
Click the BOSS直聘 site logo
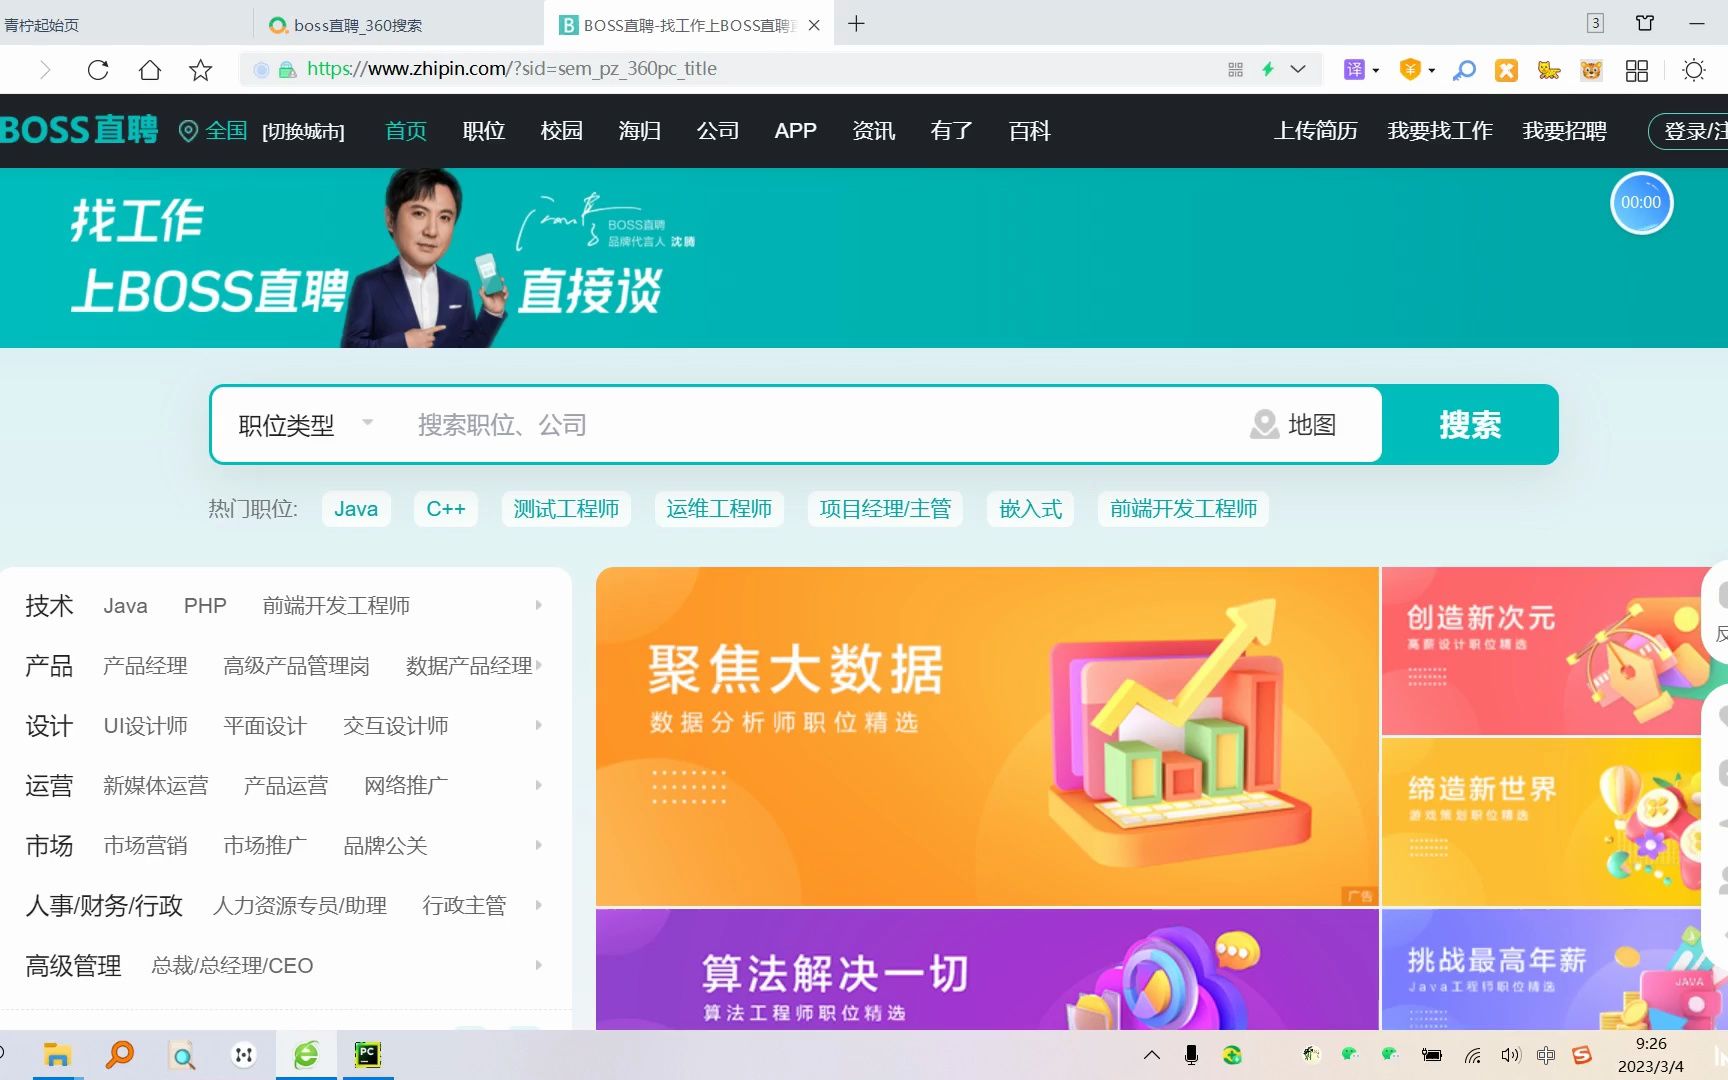coord(79,130)
